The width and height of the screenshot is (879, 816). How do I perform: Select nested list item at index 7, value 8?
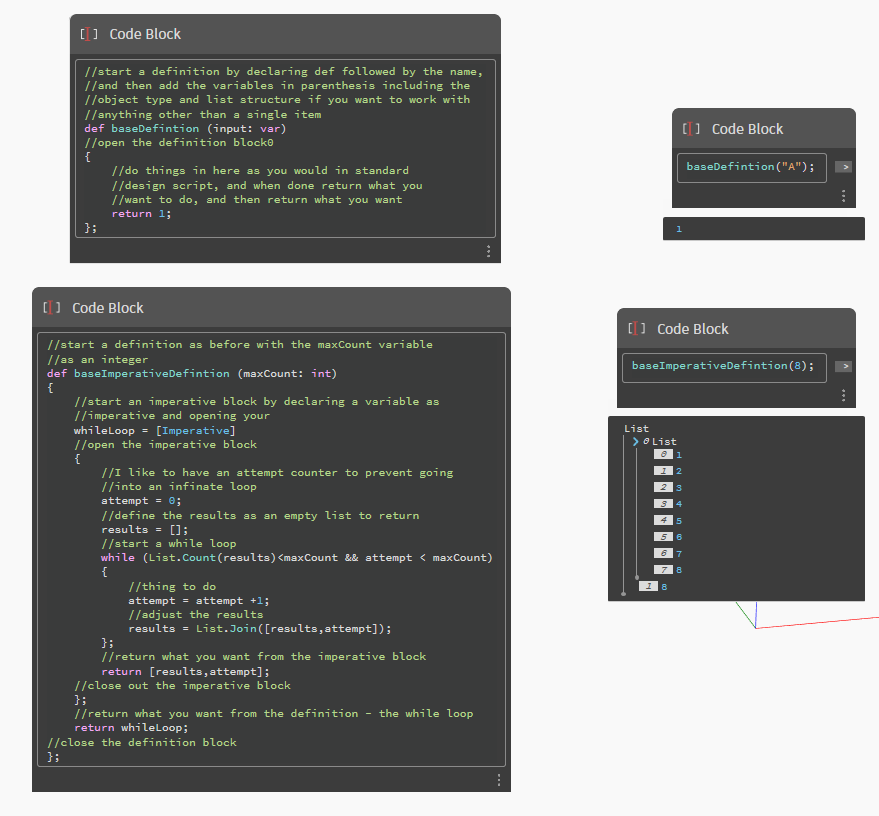click(x=668, y=570)
